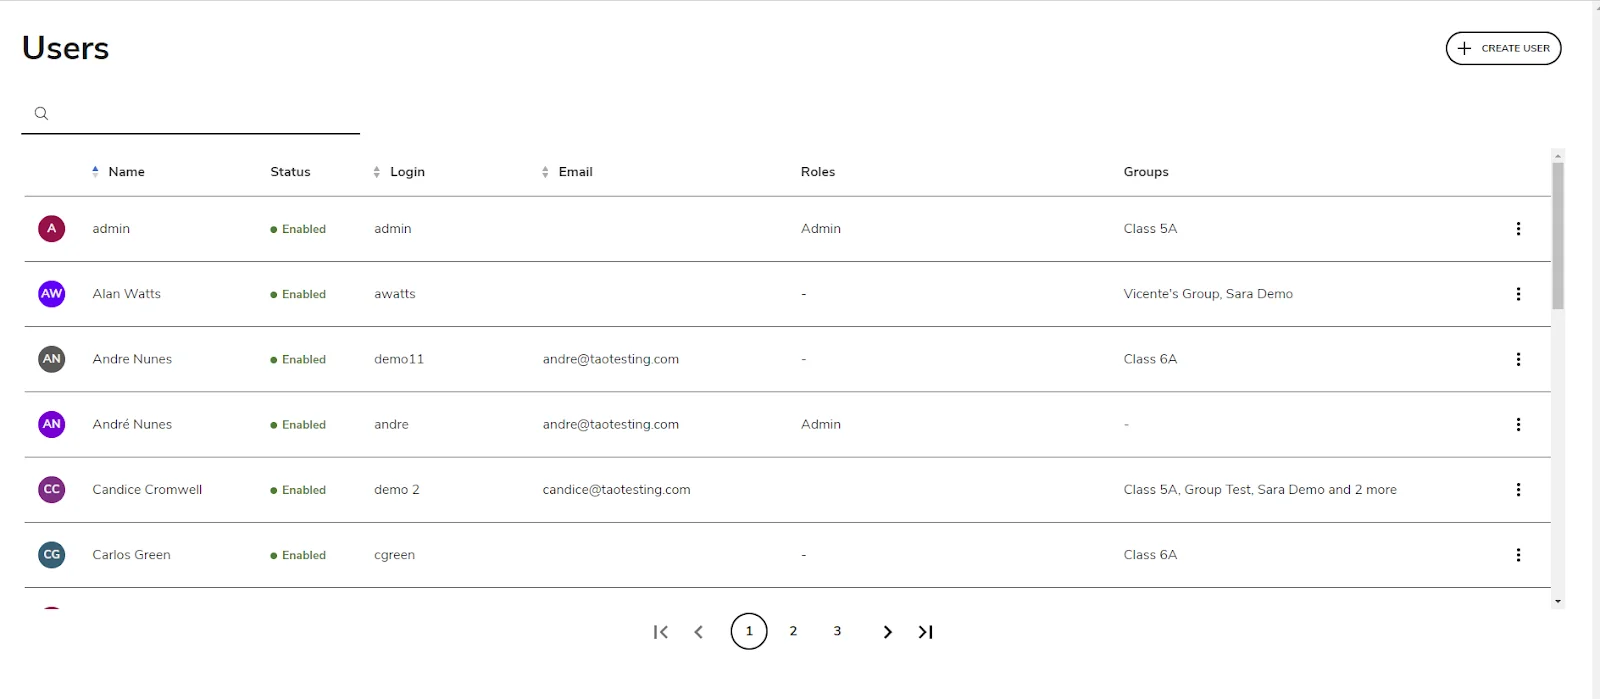
Task: Select current page 1 button
Action: click(x=749, y=631)
